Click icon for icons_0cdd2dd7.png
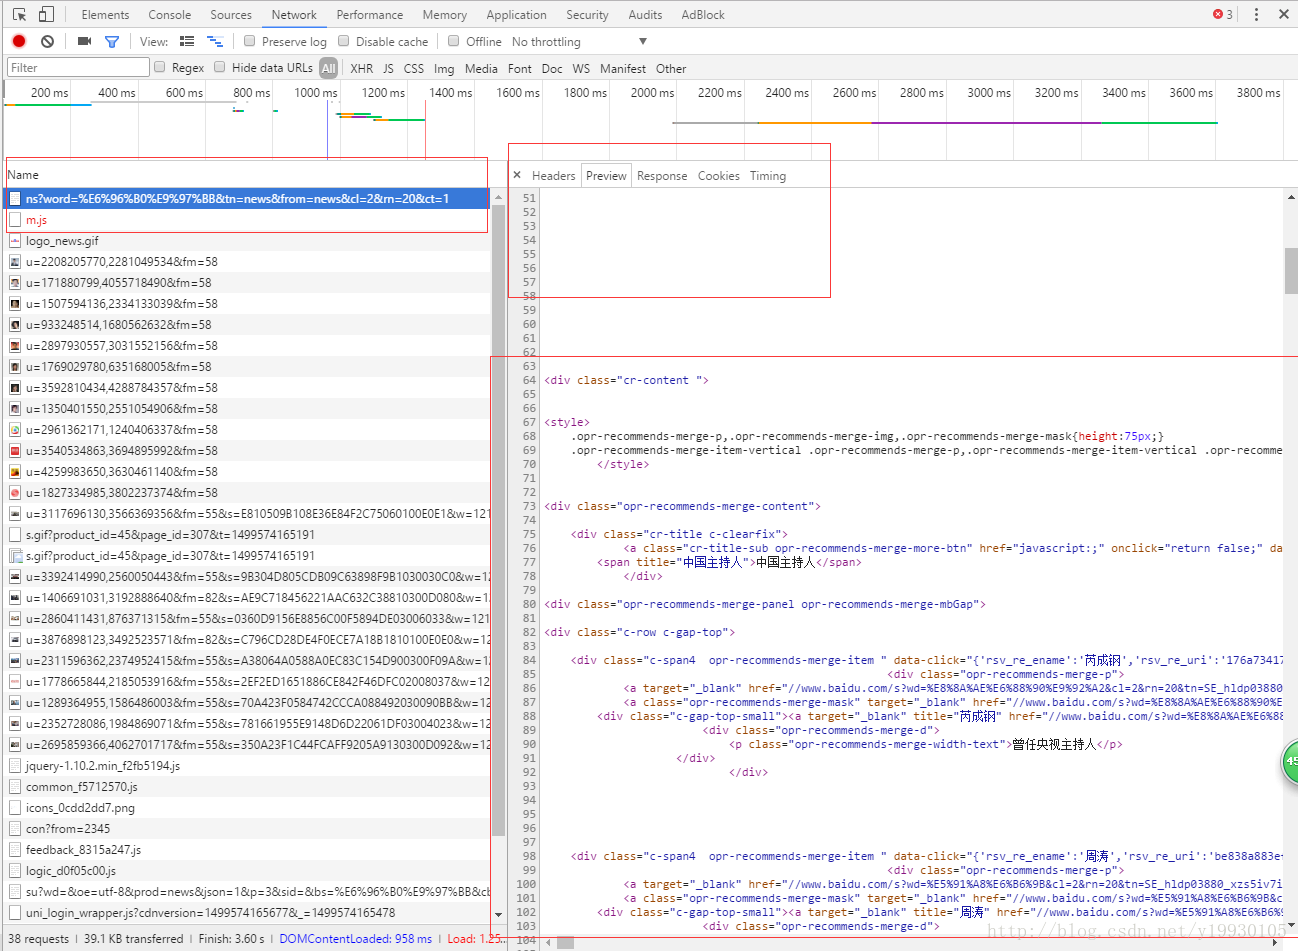Image resolution: width=1298 pixels, height=951 pixels. click(x=15, y=808)
